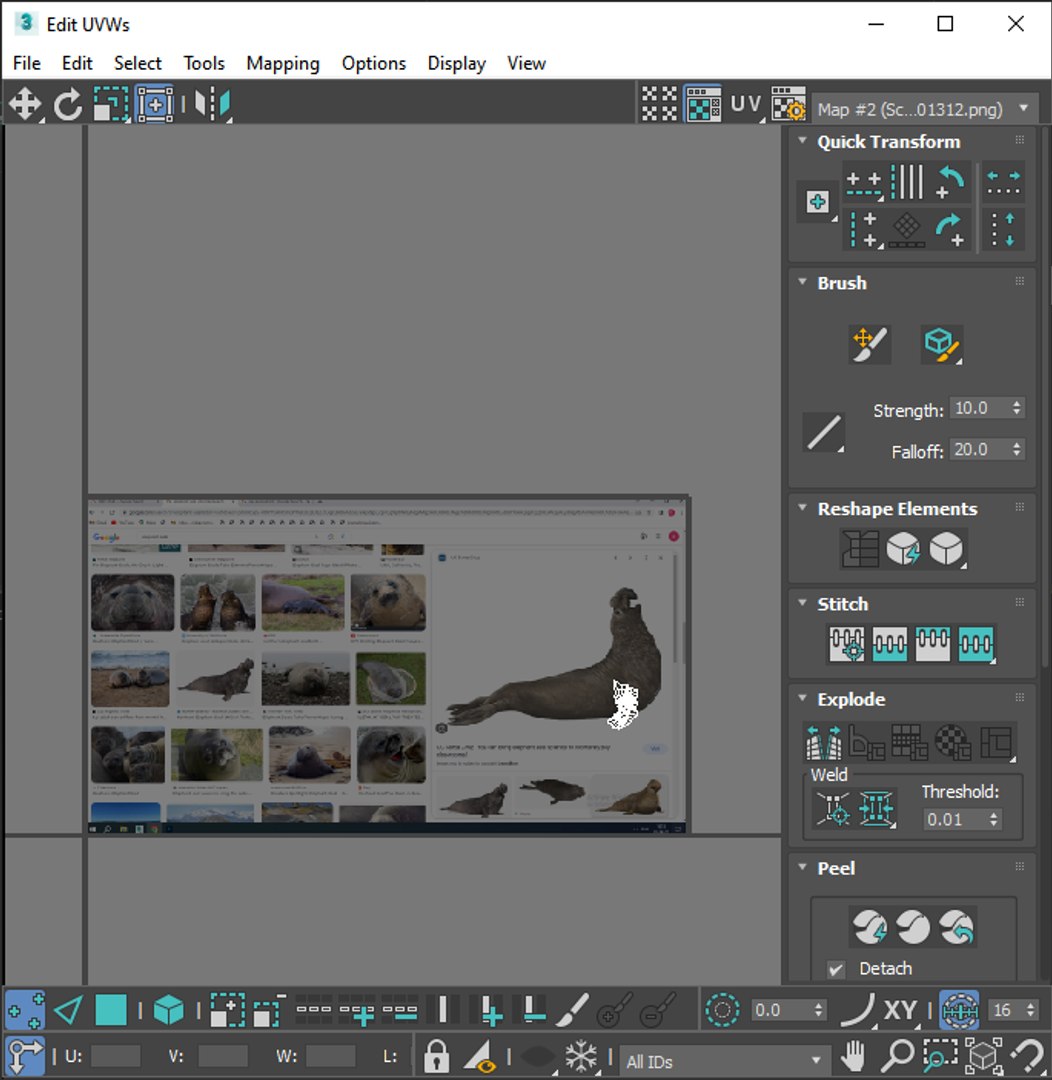Click the Stitch to Average icon
The height and width of the screenshot is (1080, 1052).
pos(889,644)
